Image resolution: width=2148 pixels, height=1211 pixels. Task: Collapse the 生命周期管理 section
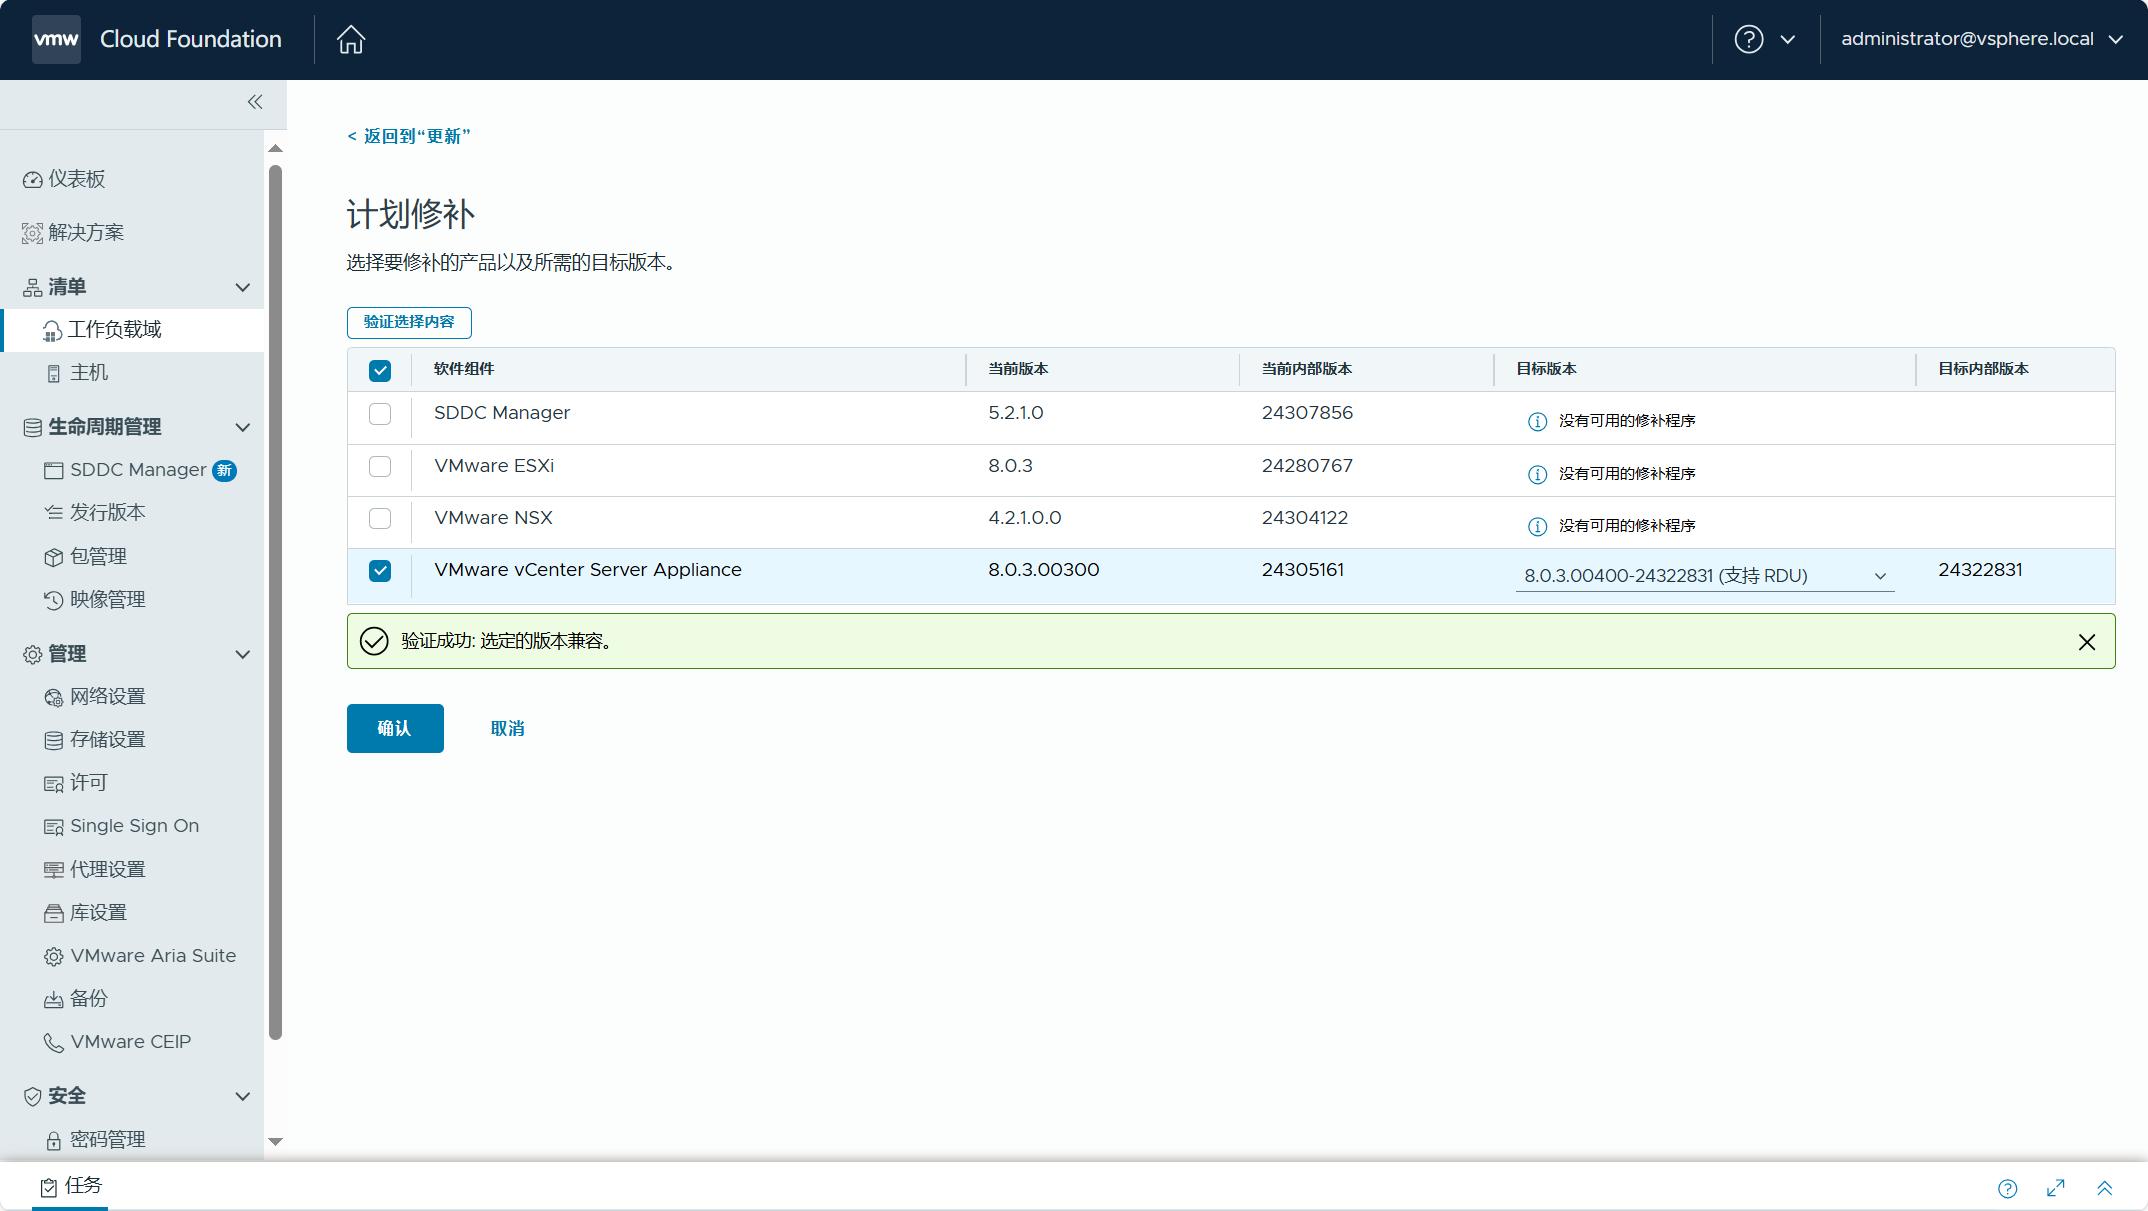242,428
